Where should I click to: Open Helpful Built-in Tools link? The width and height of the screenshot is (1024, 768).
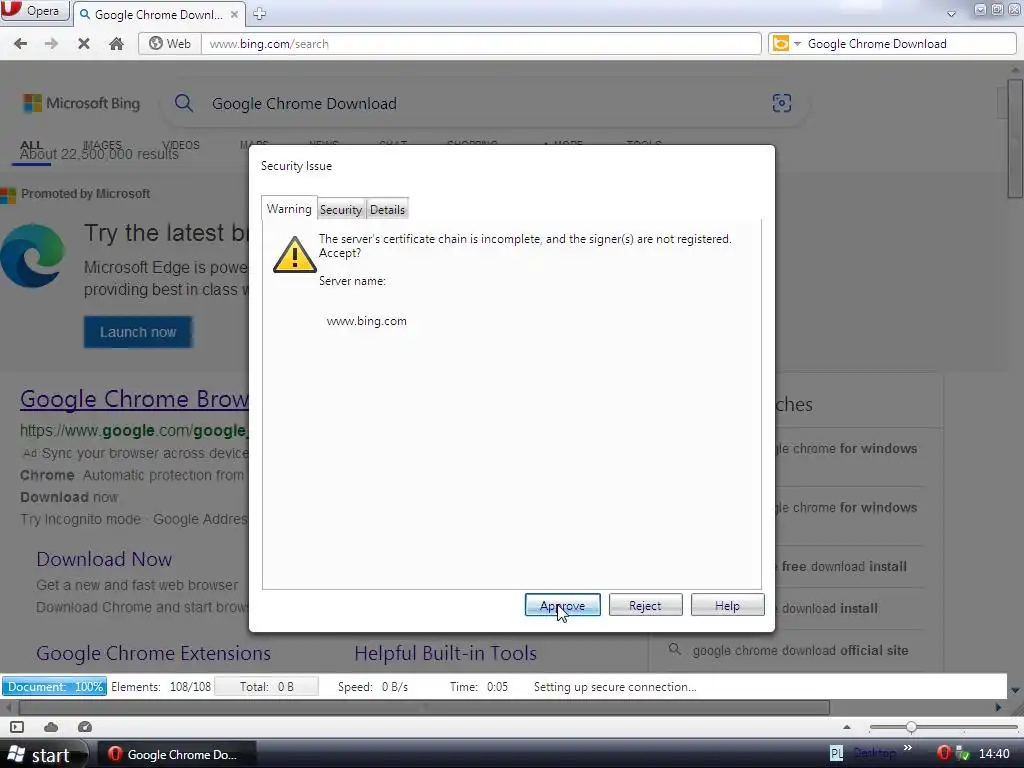pyautogui.click(x=445, y=653)
